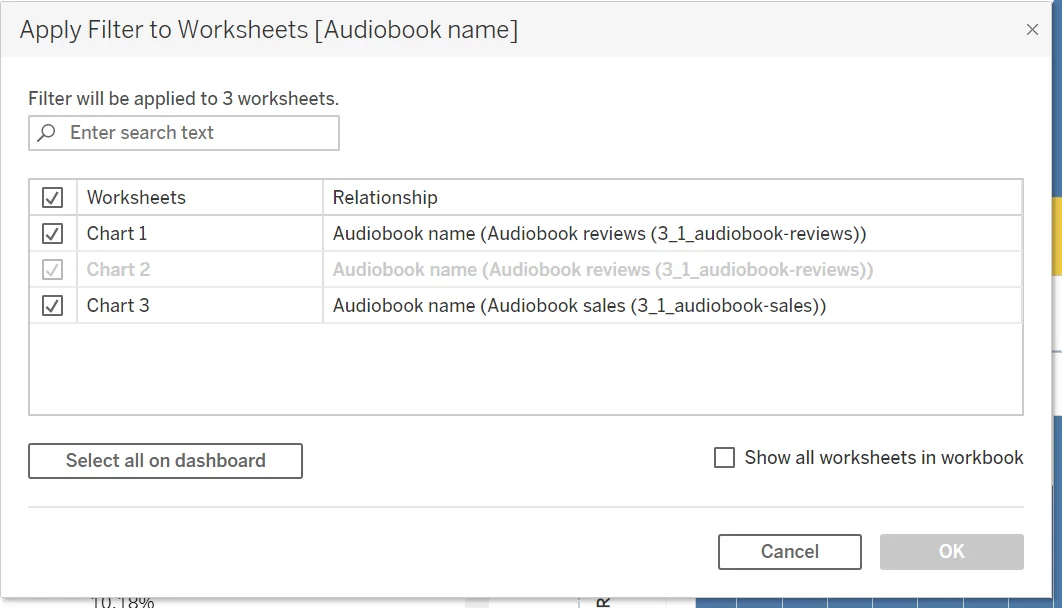Select the Chart 1 worksheet name
Image resolution: width=1062 pixels, height=608 pixels.
click(117, 234)
